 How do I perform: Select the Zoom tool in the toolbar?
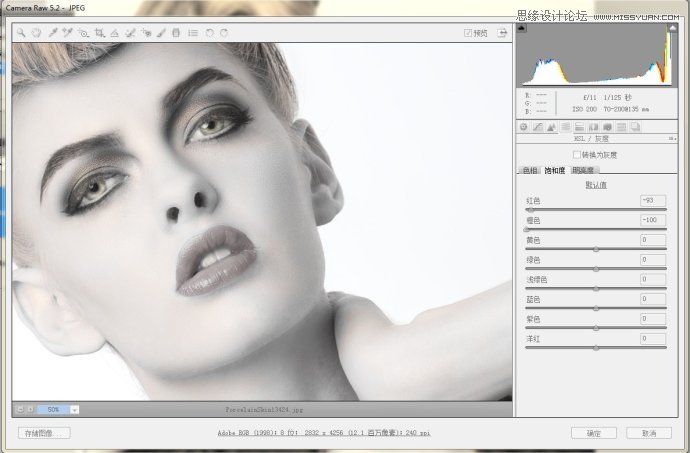pyautogui.click(x=20, y=33)
